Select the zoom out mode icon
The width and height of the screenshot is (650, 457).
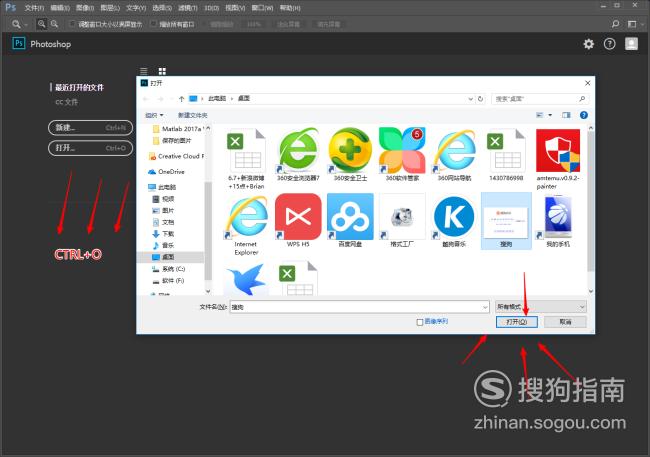[54, 24]
